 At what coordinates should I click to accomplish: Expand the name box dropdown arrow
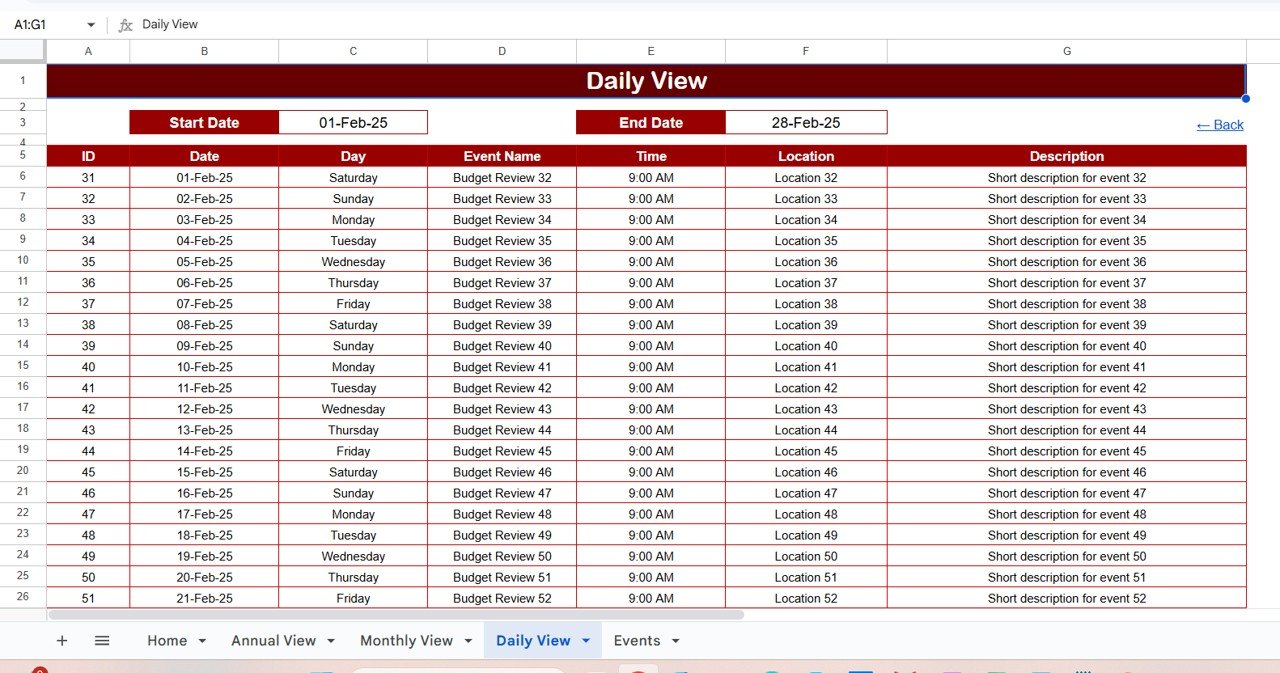coord(91,24)
